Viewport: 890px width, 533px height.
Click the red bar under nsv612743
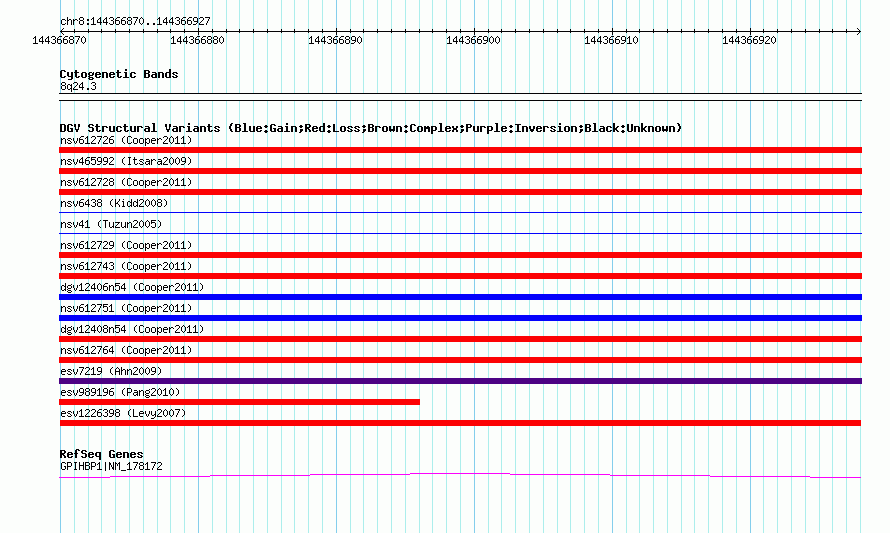tap(460, 276)
